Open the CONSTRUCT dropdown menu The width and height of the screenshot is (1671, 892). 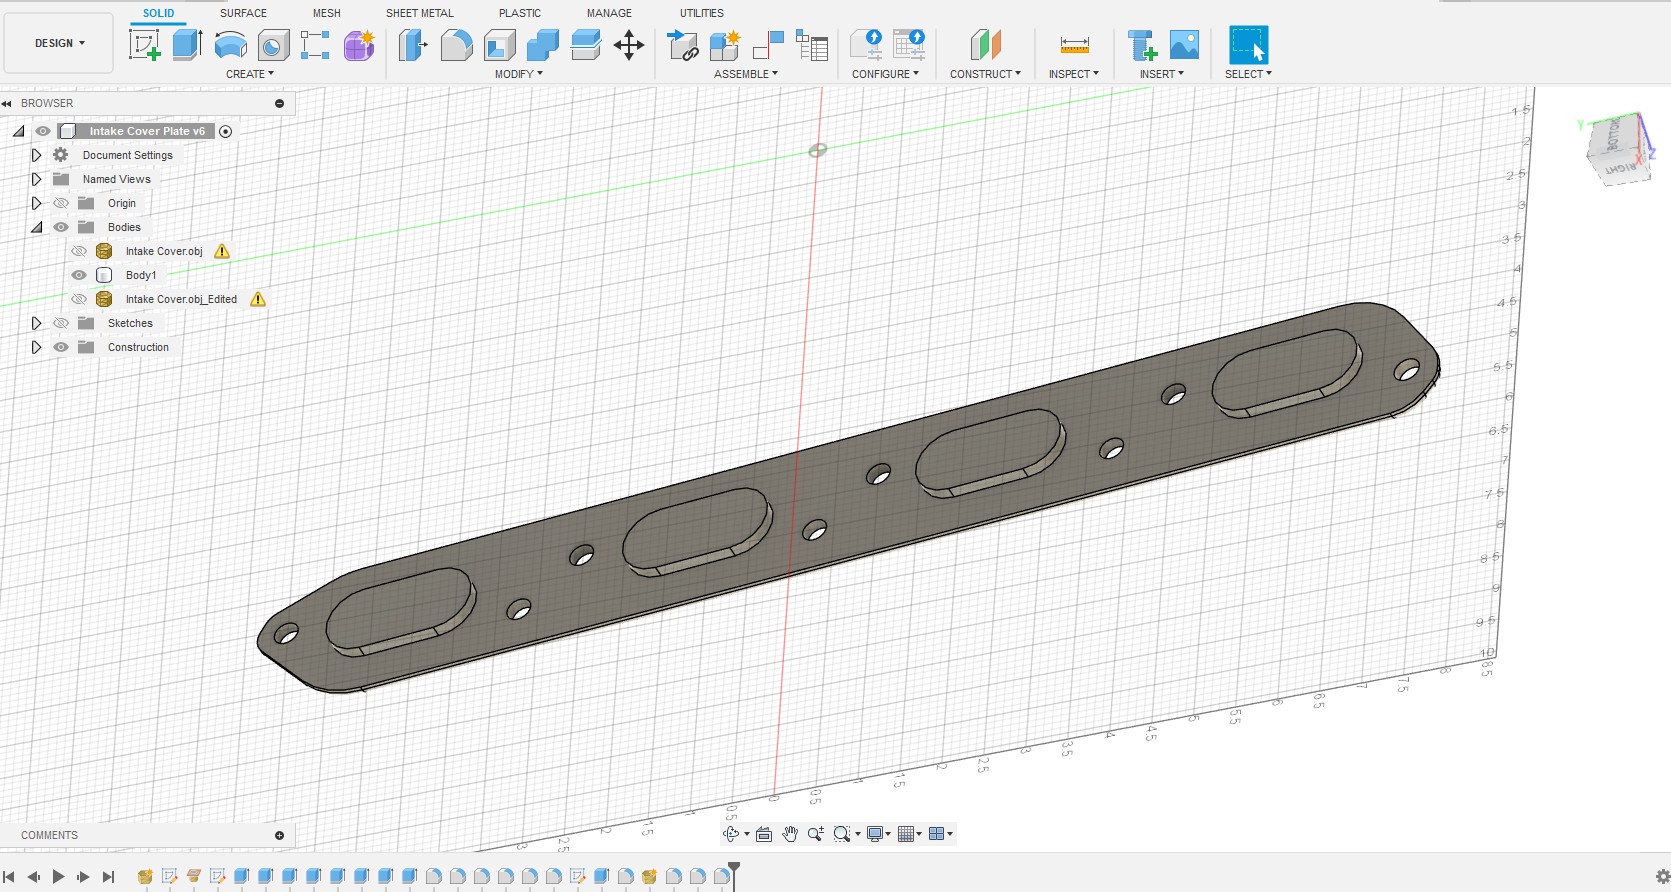[x=985, y=74]
